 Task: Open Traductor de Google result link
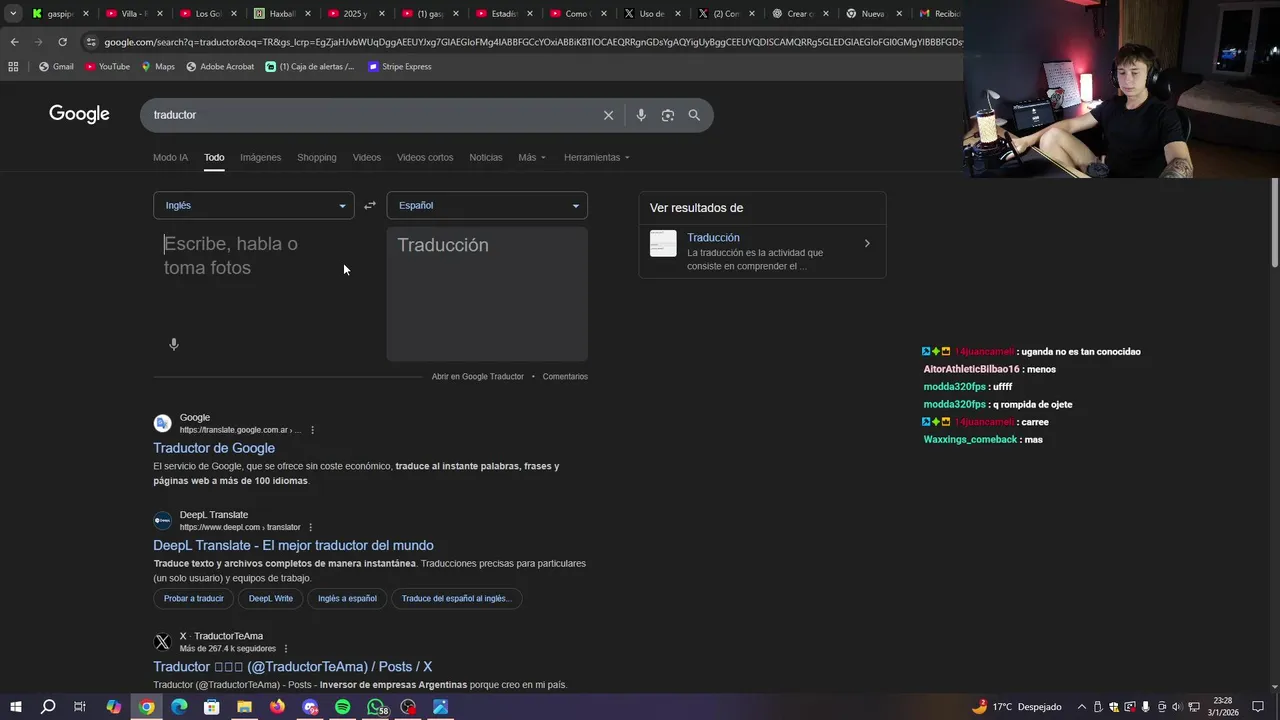coord(214,448)
